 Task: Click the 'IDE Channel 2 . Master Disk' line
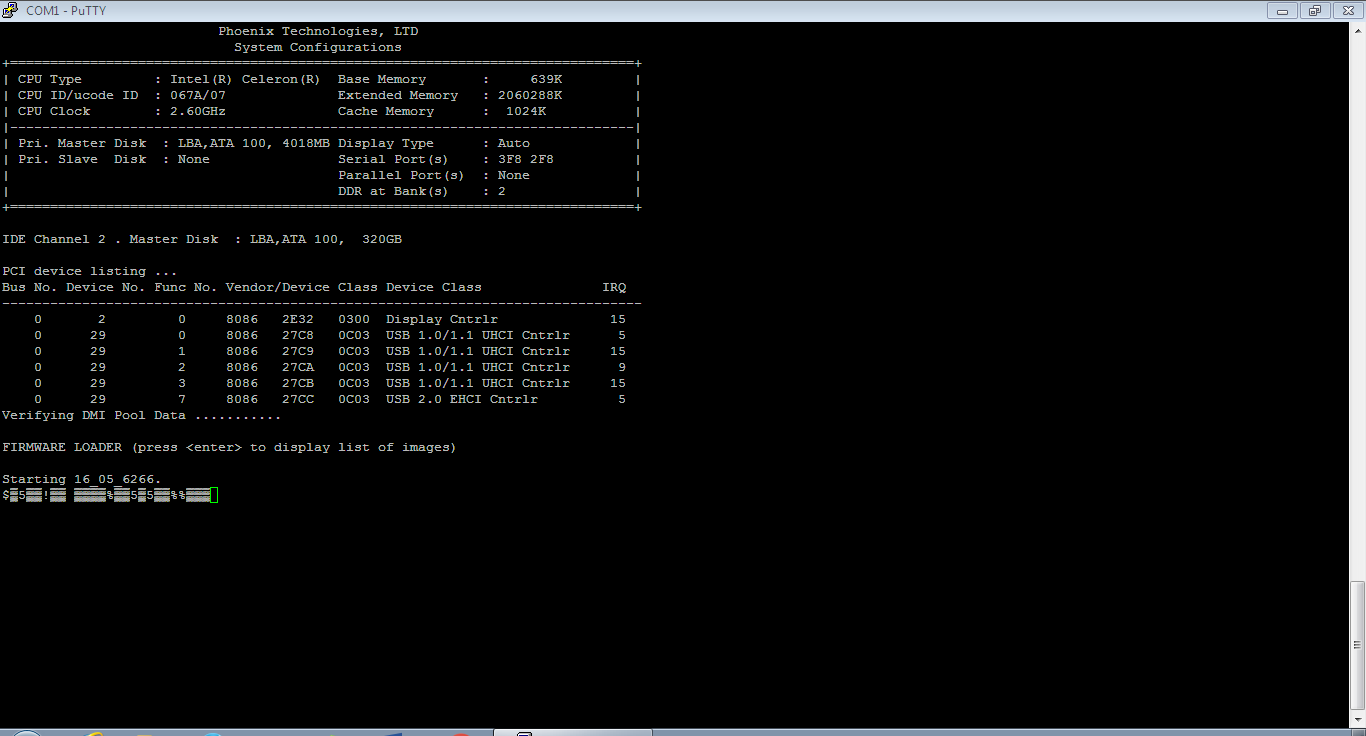click(x=202, y=240)
